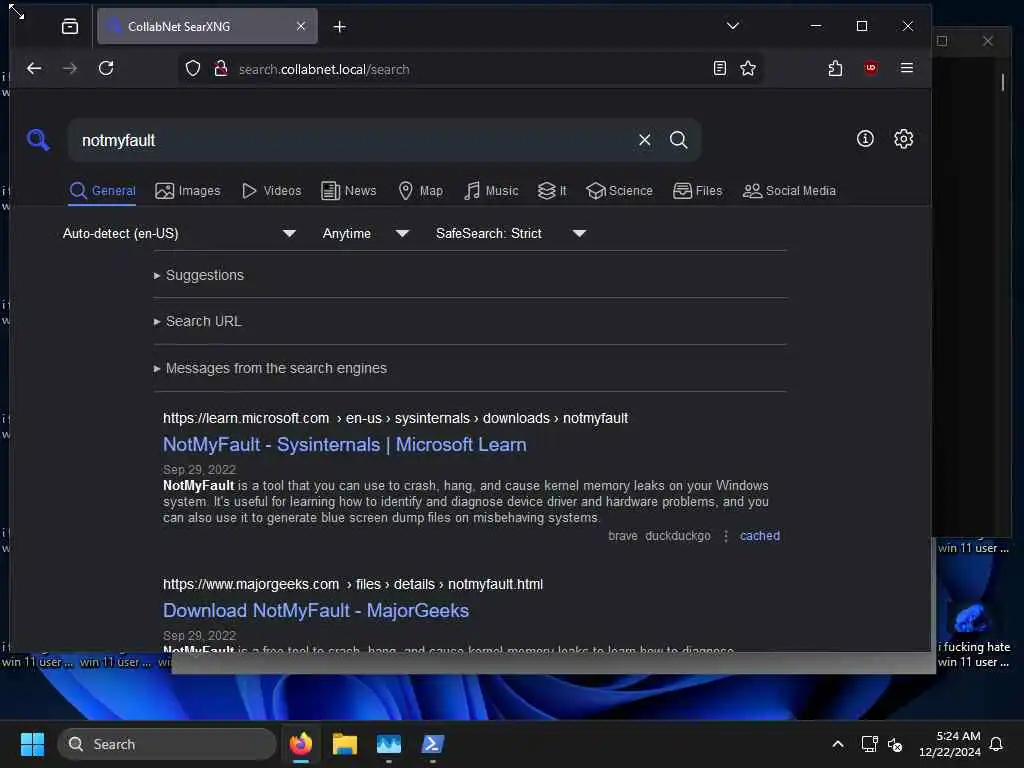Open the SearXNG about info icon

(865, 138)
